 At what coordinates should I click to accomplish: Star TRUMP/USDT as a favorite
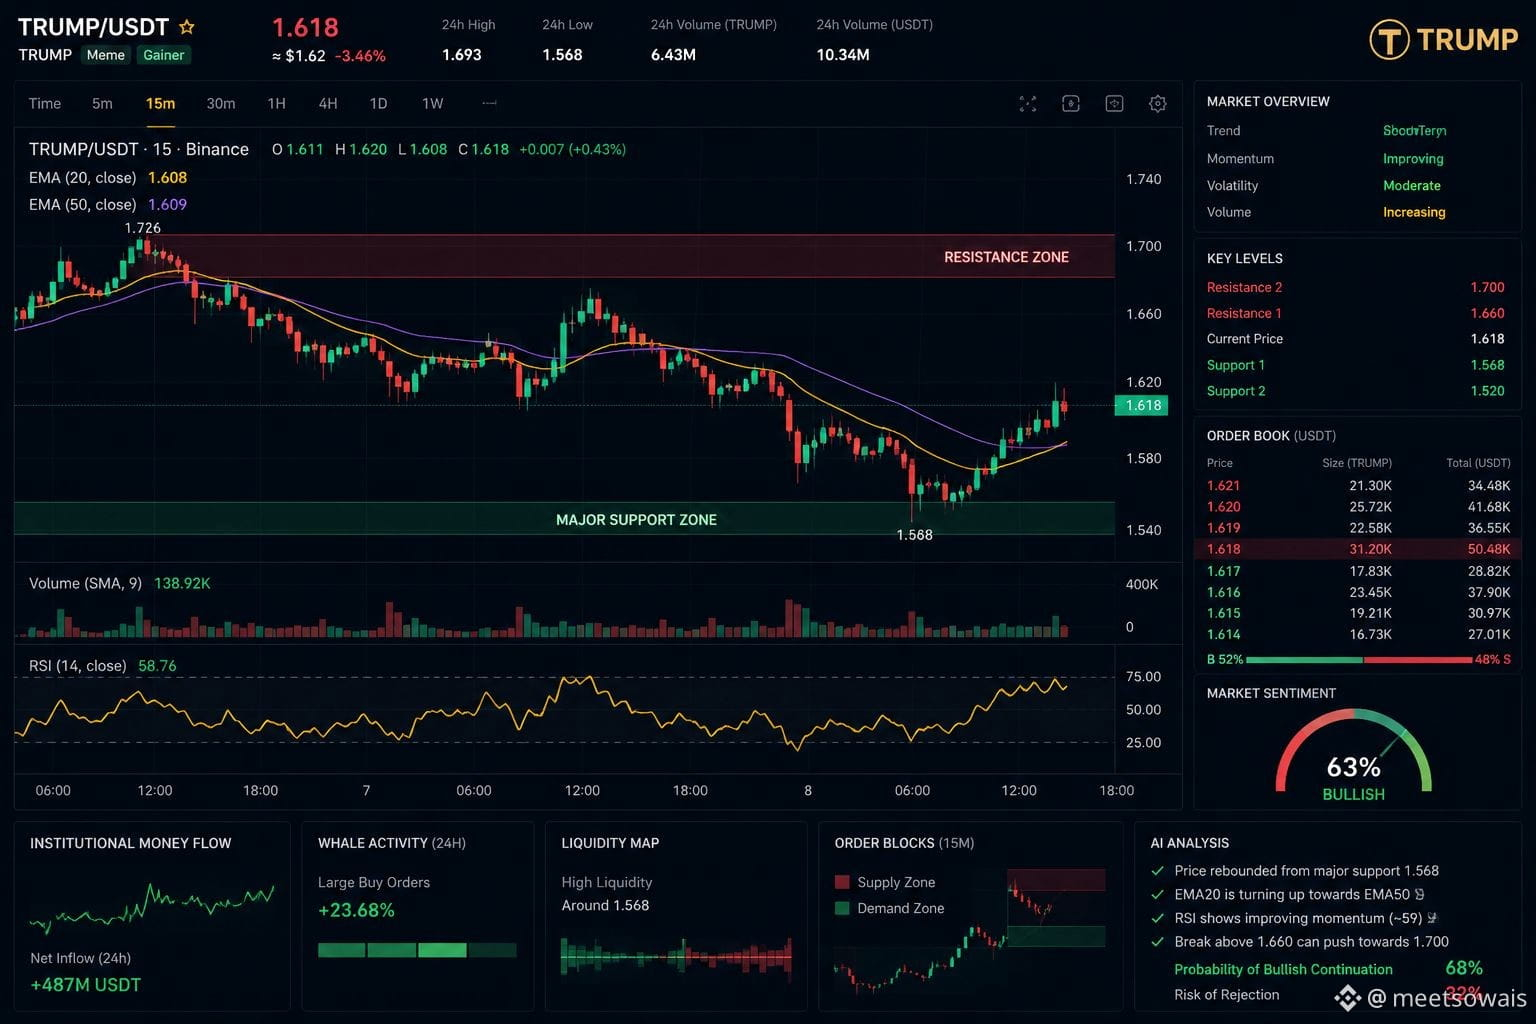pos(186,27)
